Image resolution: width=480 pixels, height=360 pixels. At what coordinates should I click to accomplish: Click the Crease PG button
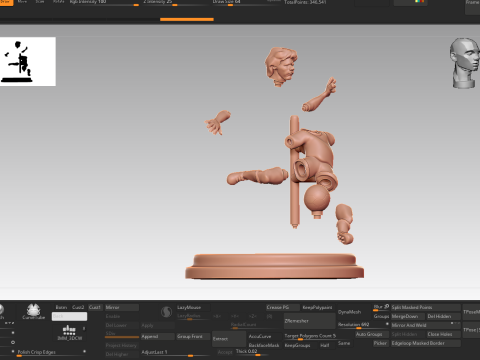point(282,307)
